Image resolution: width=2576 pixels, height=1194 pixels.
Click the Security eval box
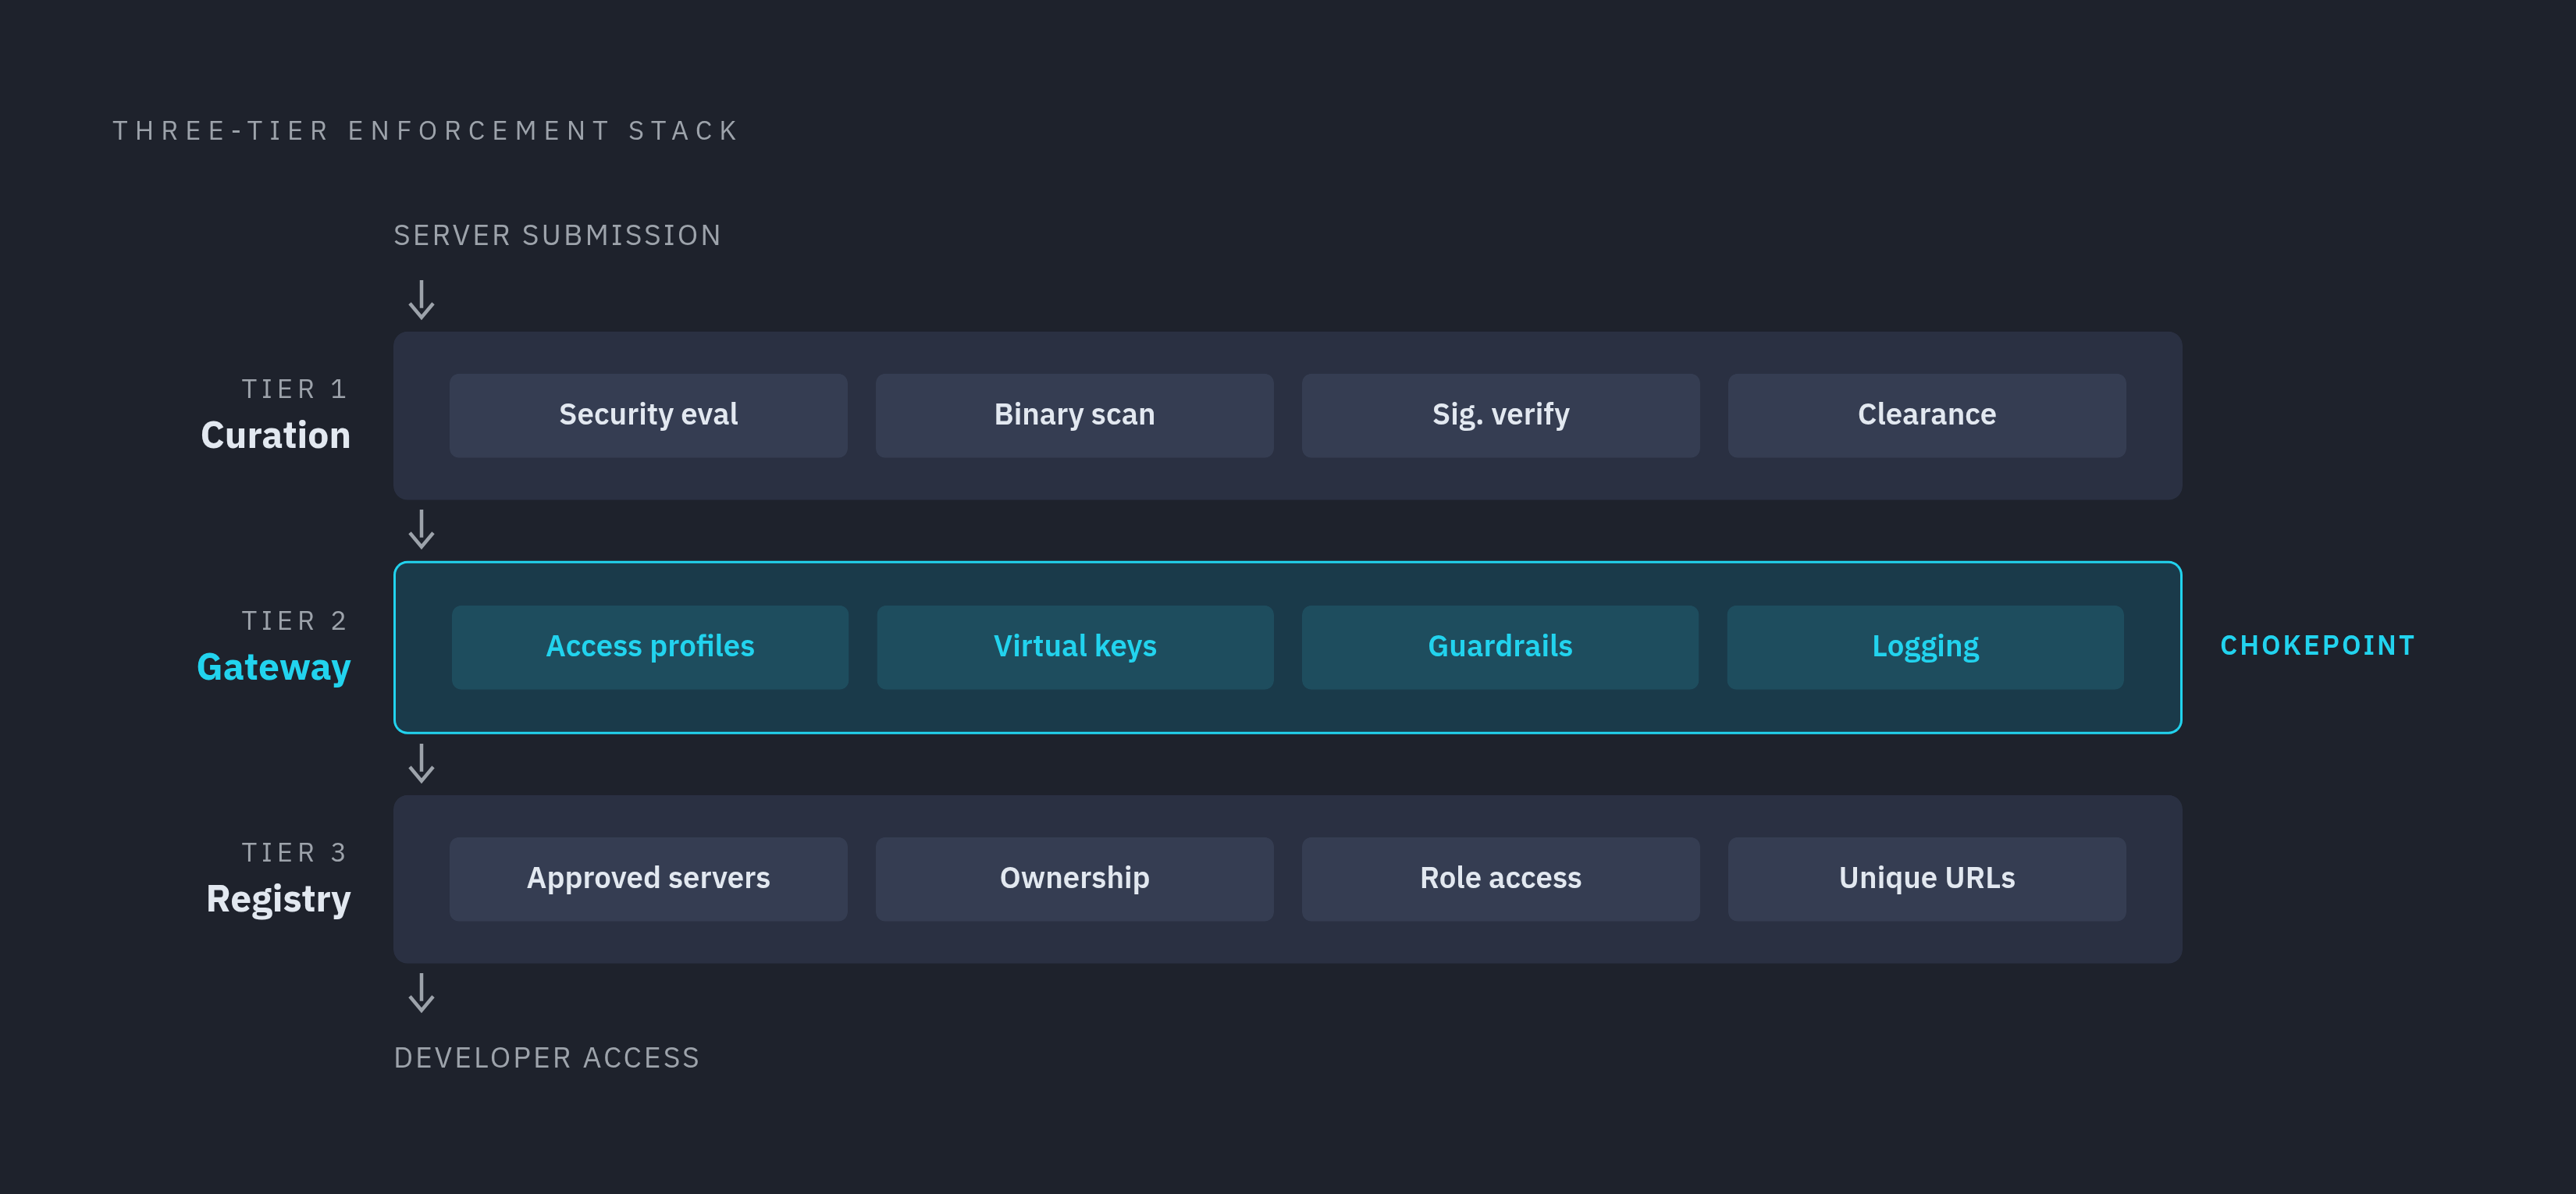click(x=648, y=415)
